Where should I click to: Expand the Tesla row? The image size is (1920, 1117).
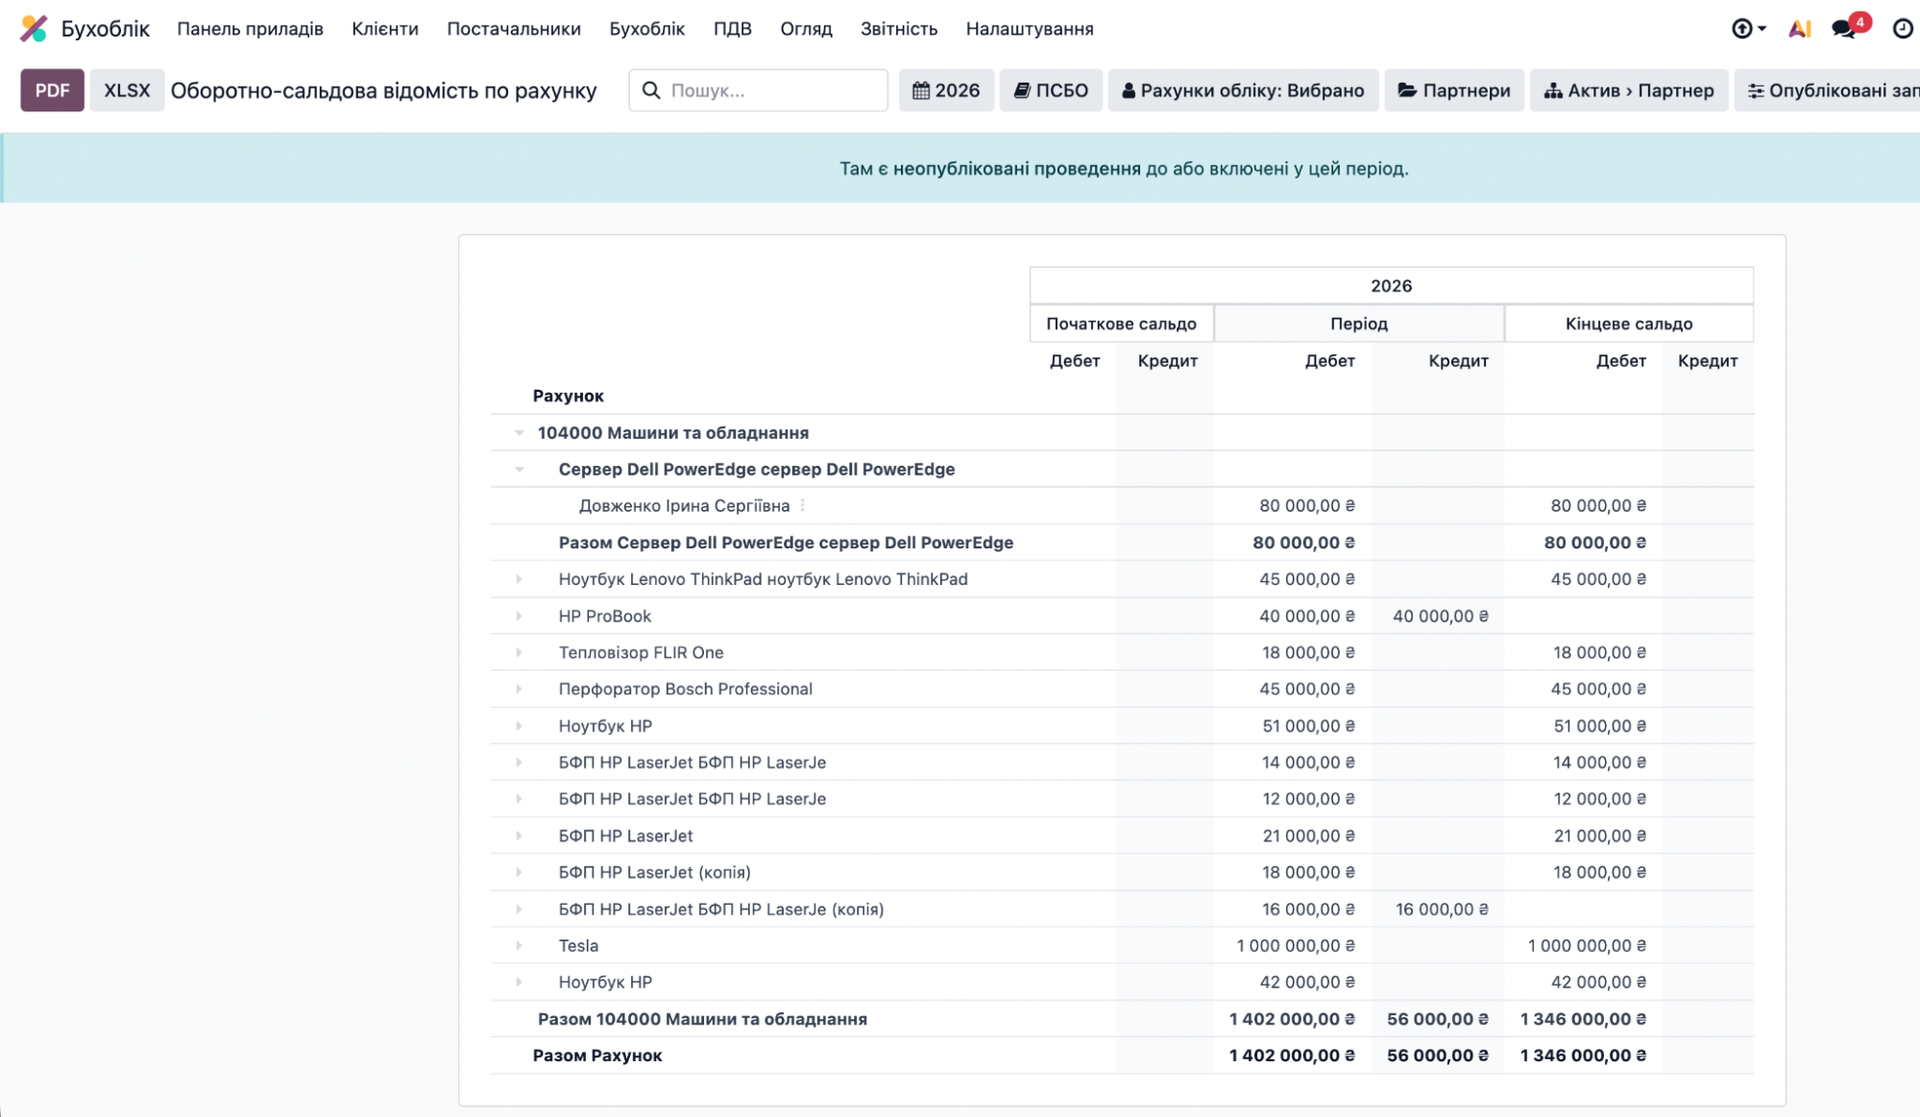[519, 945]
